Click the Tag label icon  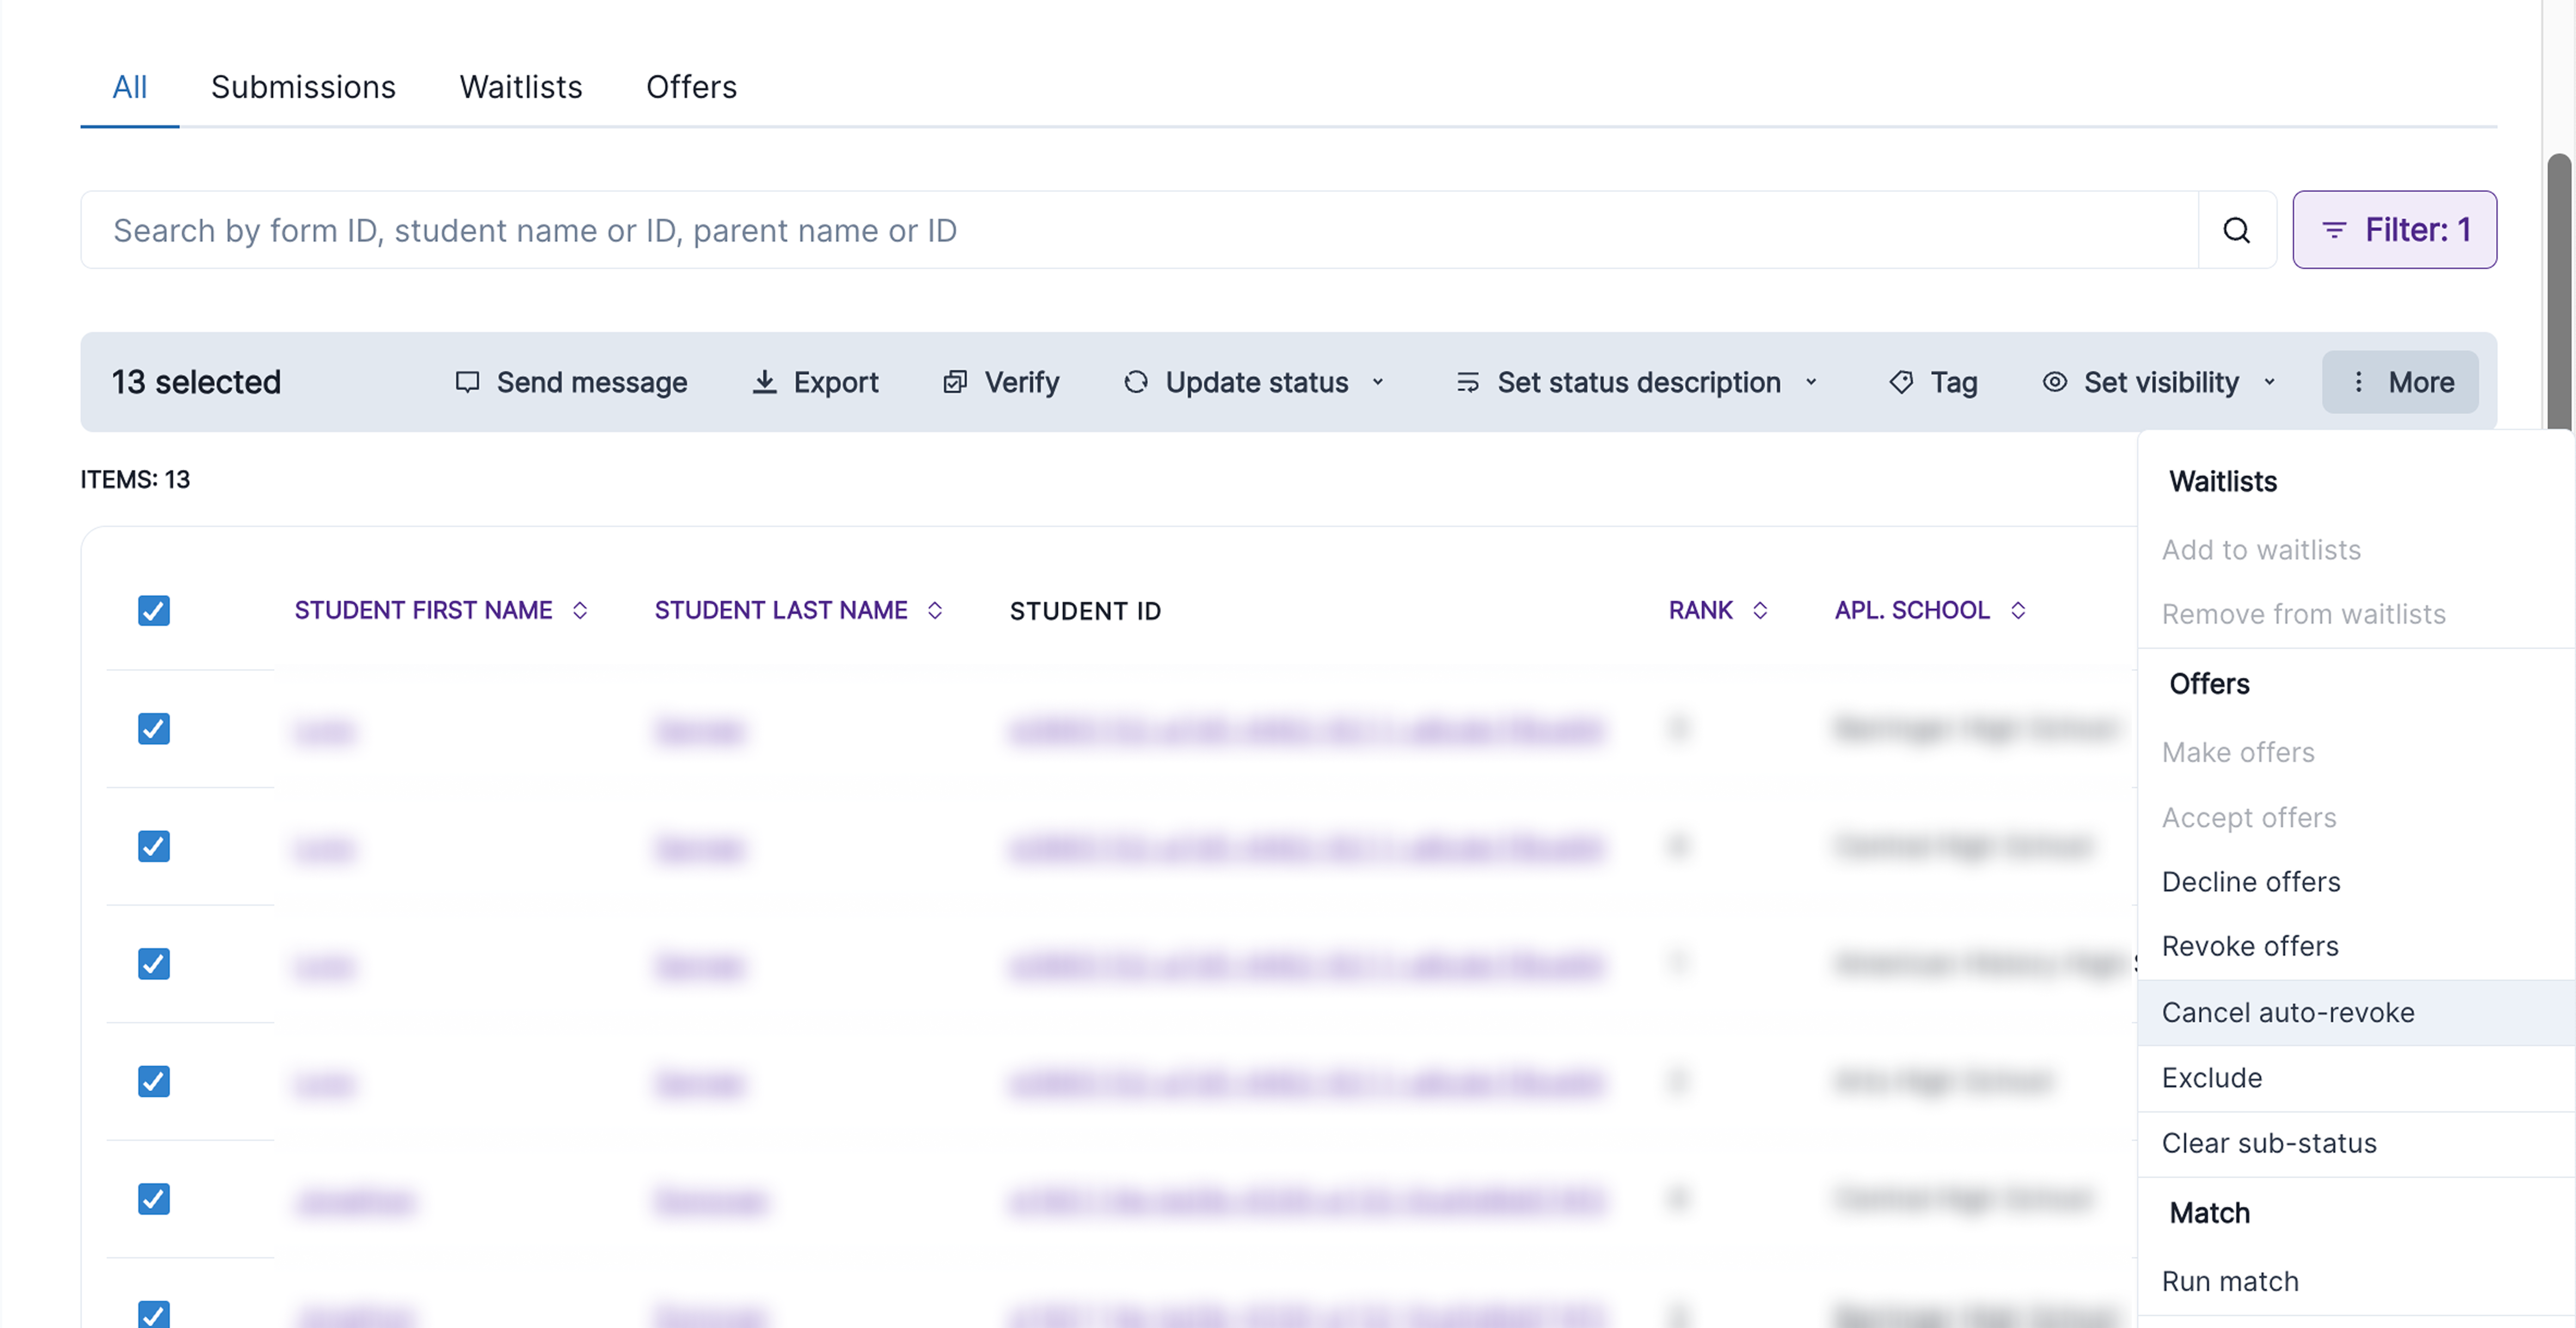pos(1901,382)
